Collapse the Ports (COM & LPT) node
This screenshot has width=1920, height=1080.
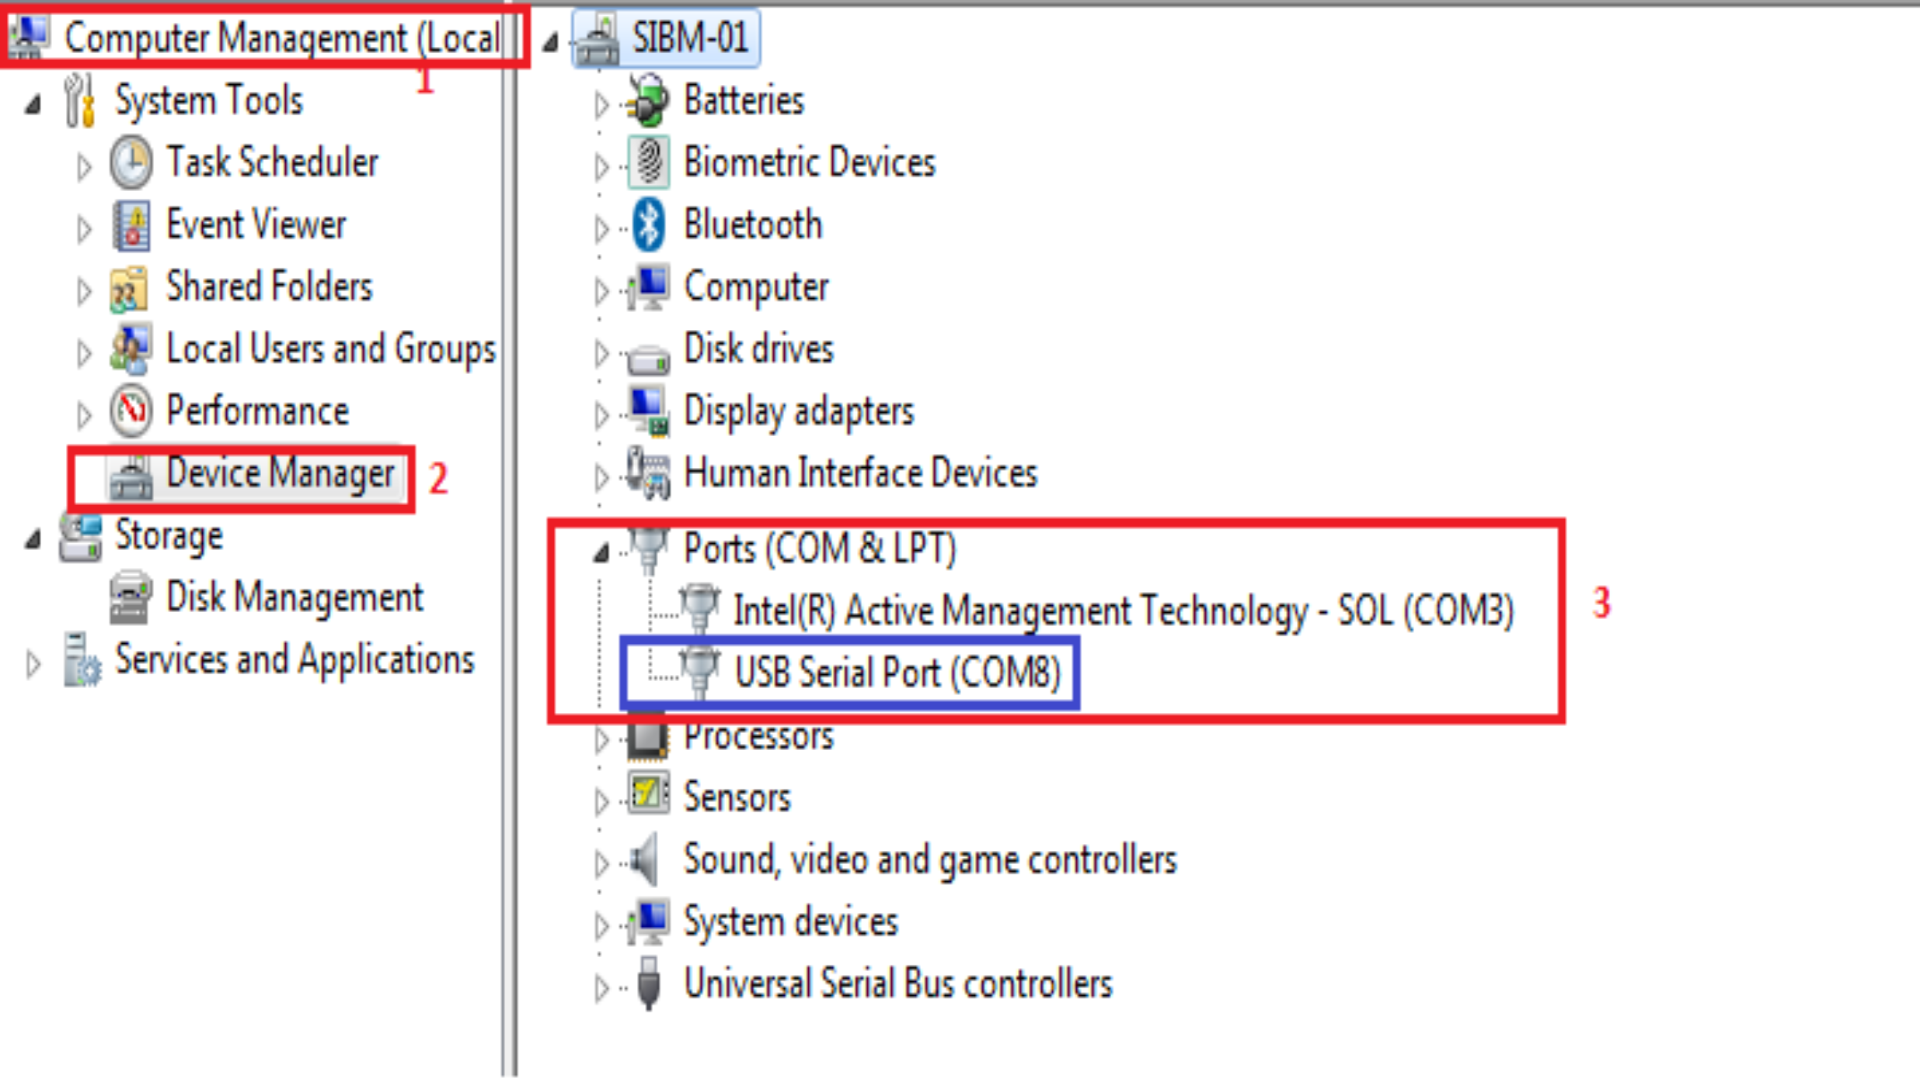[x=601, y=551]
